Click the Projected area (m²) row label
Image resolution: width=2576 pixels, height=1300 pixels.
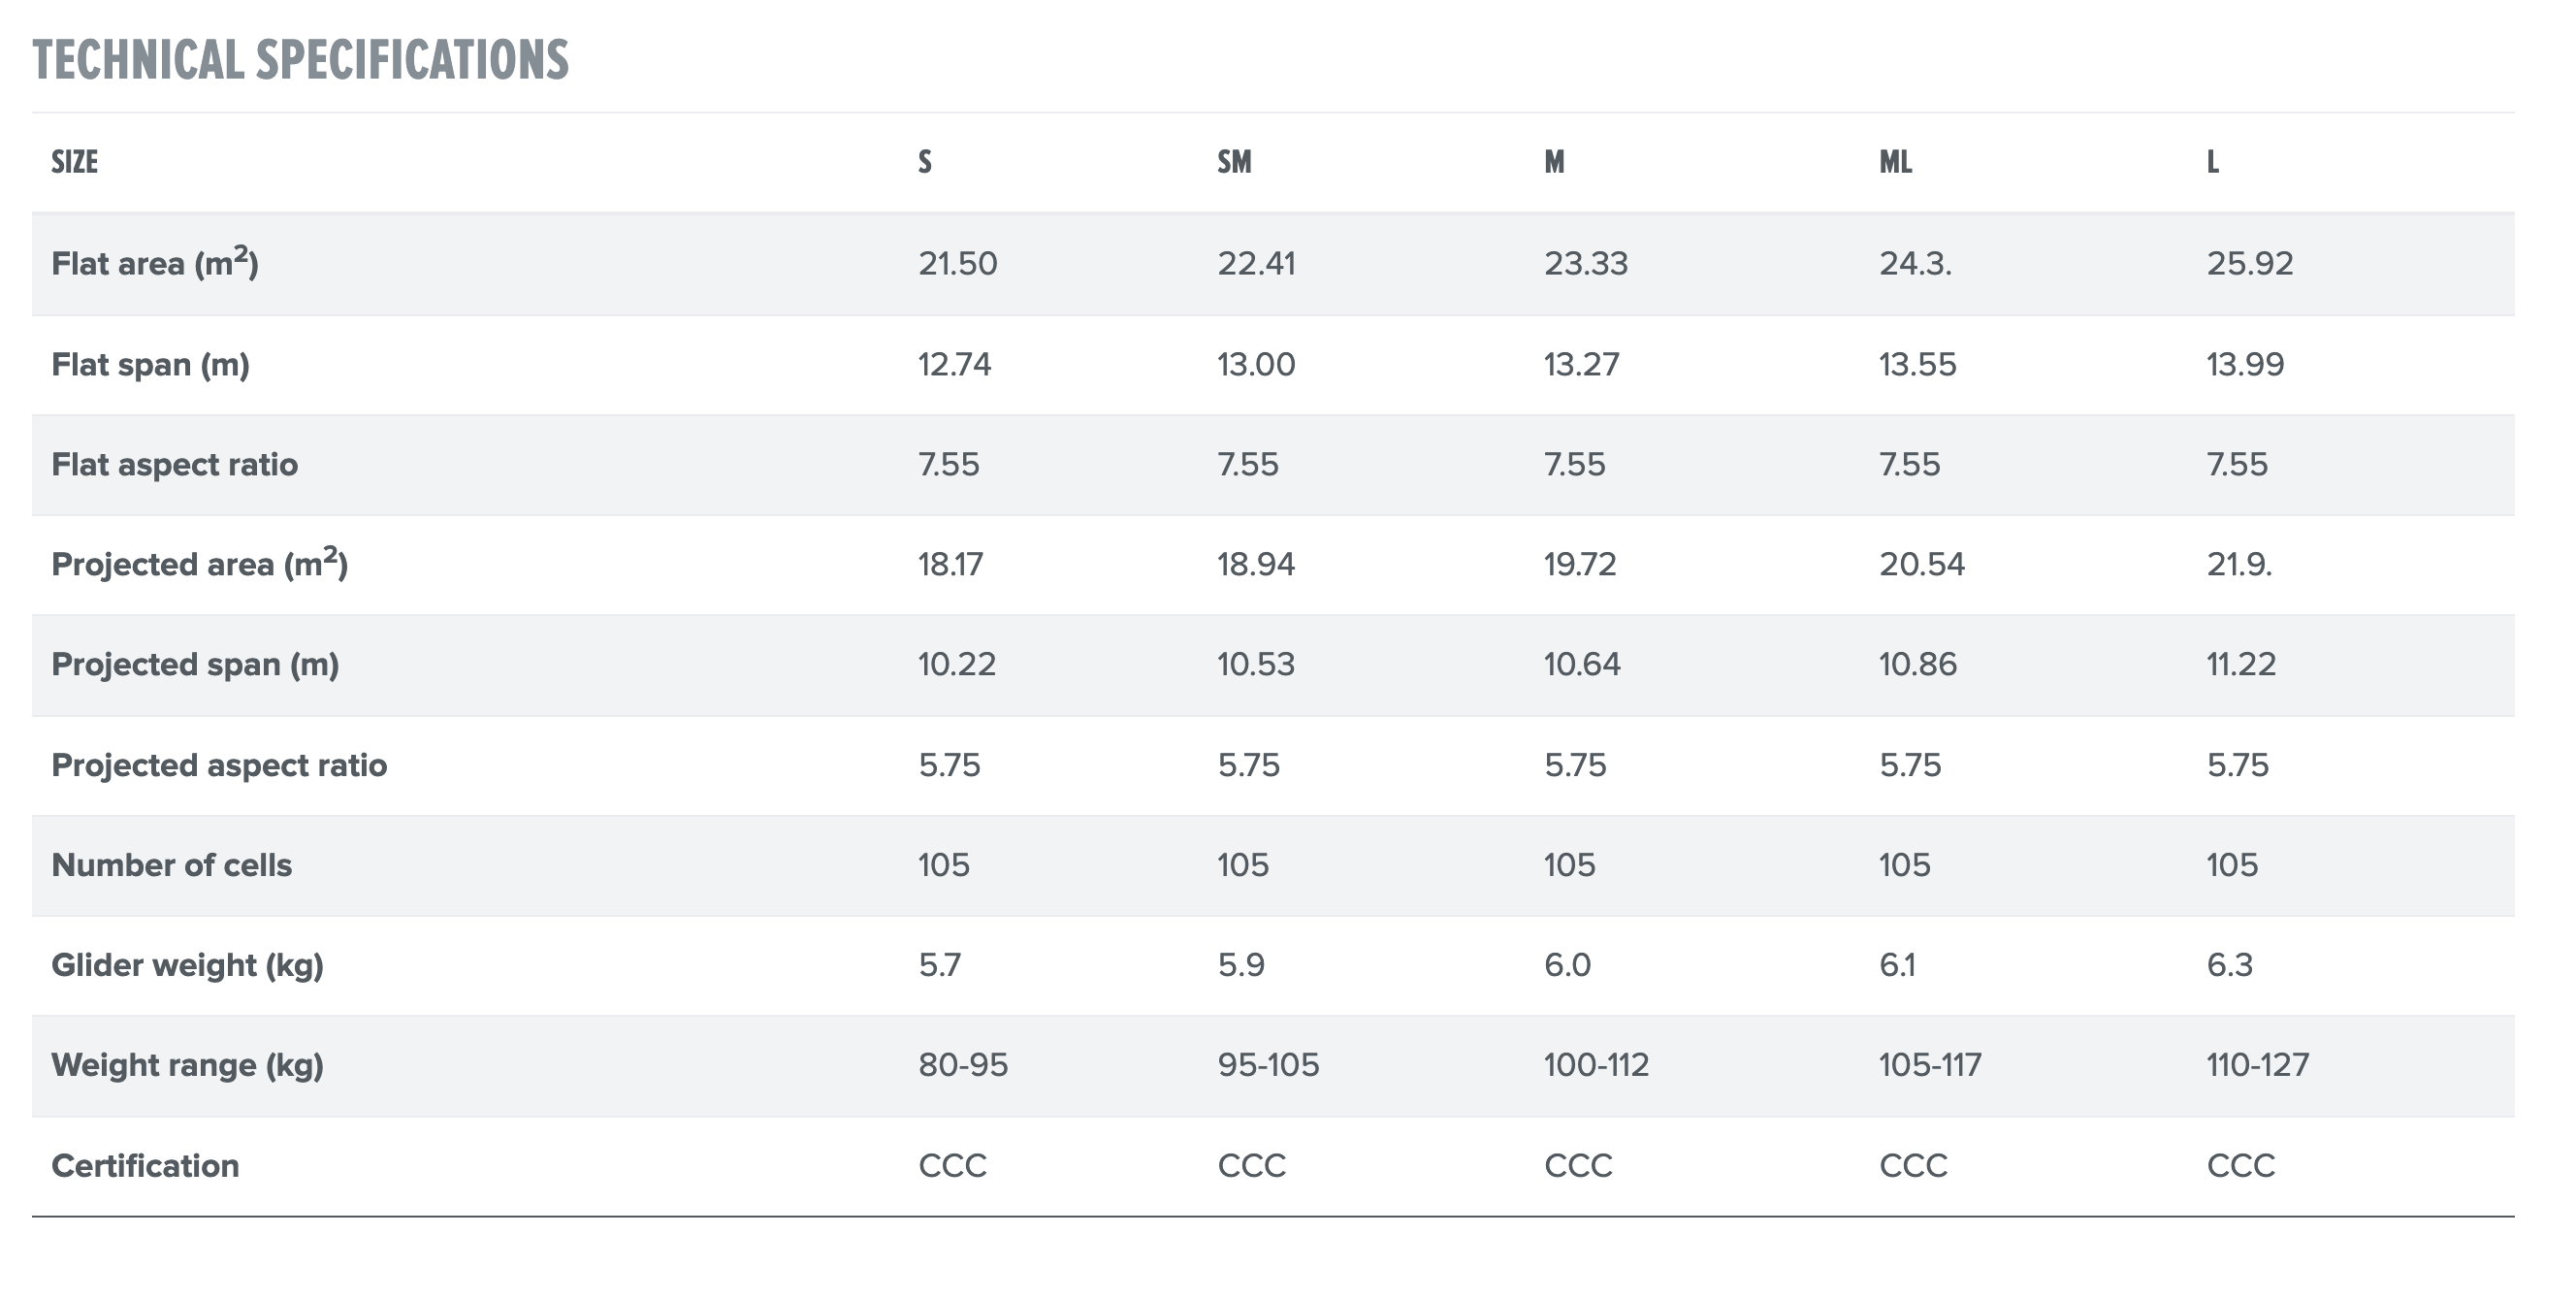199,565
